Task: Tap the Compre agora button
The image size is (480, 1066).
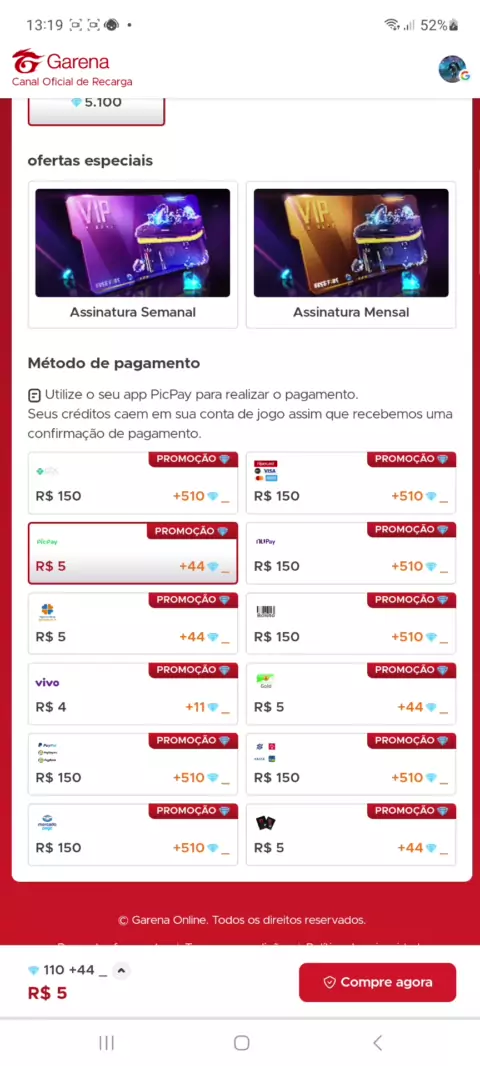Action: click(377, 982)
